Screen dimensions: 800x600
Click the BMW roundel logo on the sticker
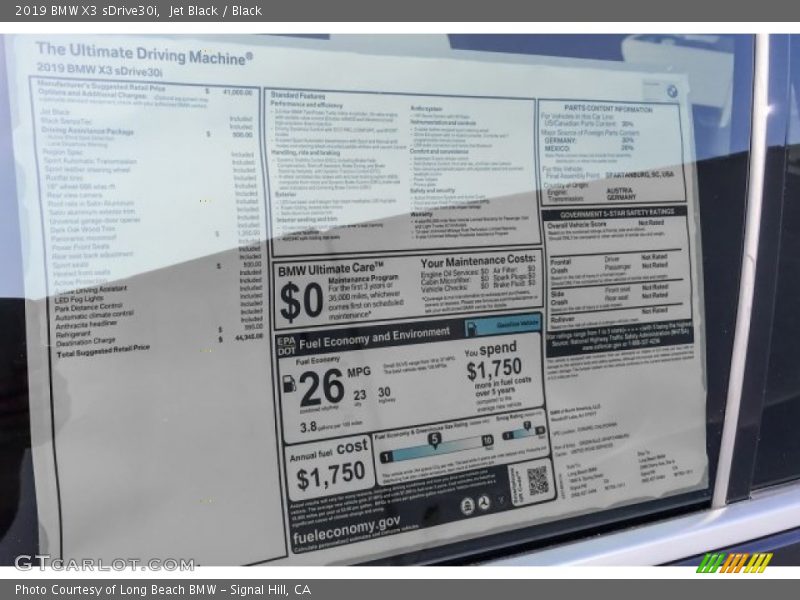(x=672, y=91)
